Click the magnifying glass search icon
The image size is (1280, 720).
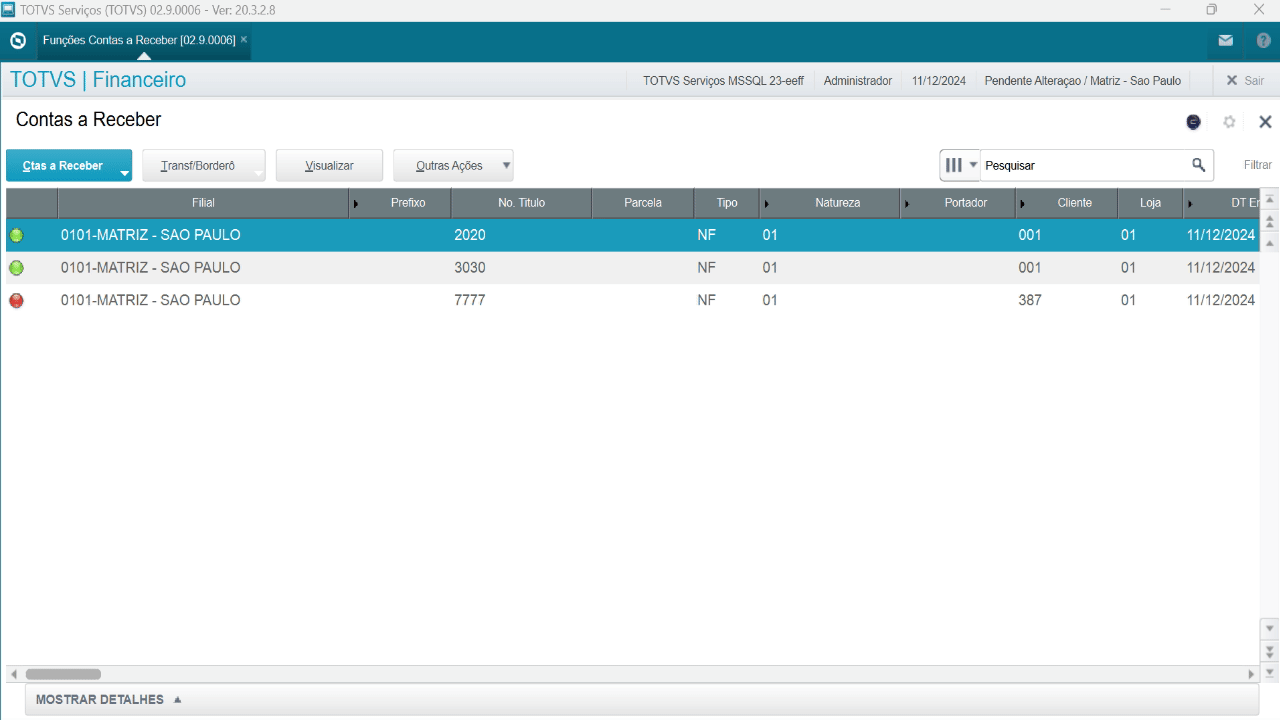pos(1198,165)
